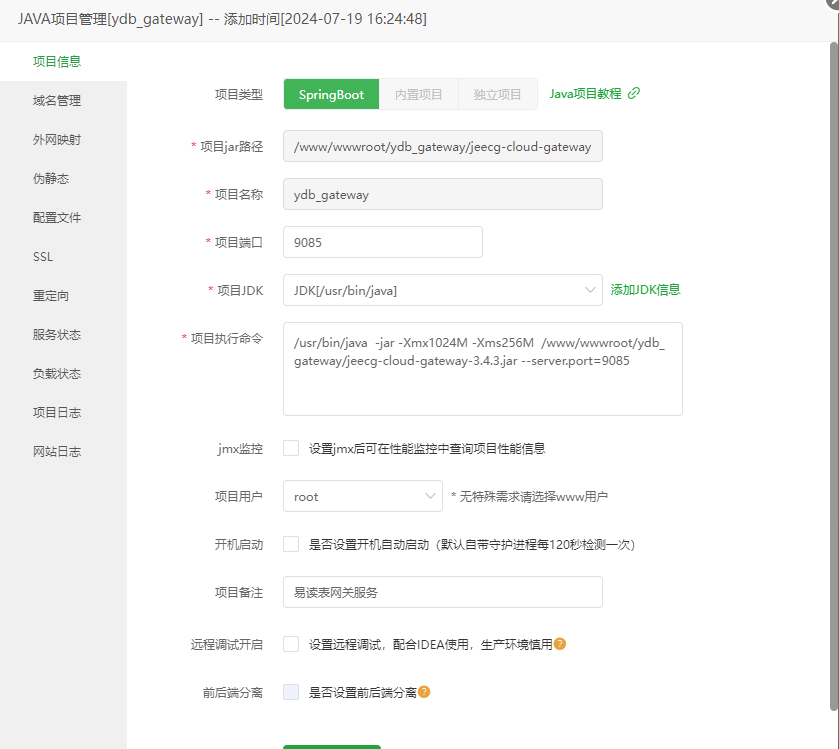
Task: Click into 项目执行命令 textarea
Action: pyautogui.click(x=483, y=369)
